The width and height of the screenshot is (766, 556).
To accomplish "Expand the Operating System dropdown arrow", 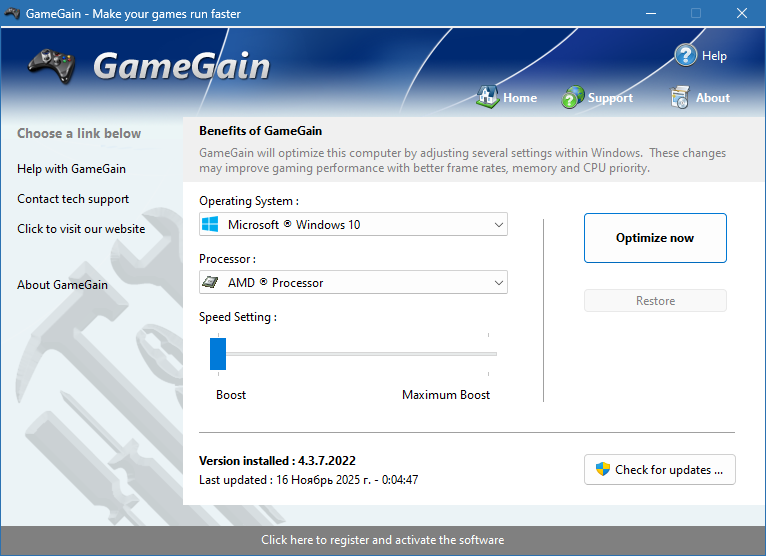I will coord(498,225).
